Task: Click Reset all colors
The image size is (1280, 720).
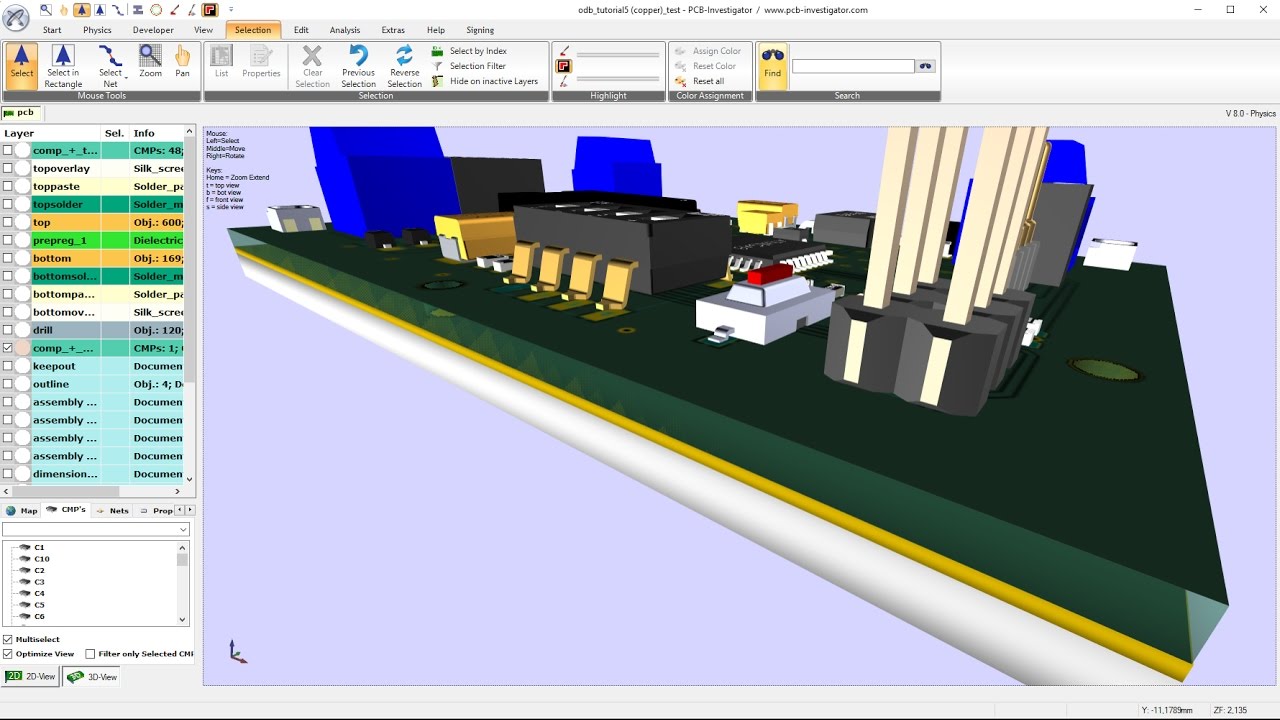Action: coord(700,81)
